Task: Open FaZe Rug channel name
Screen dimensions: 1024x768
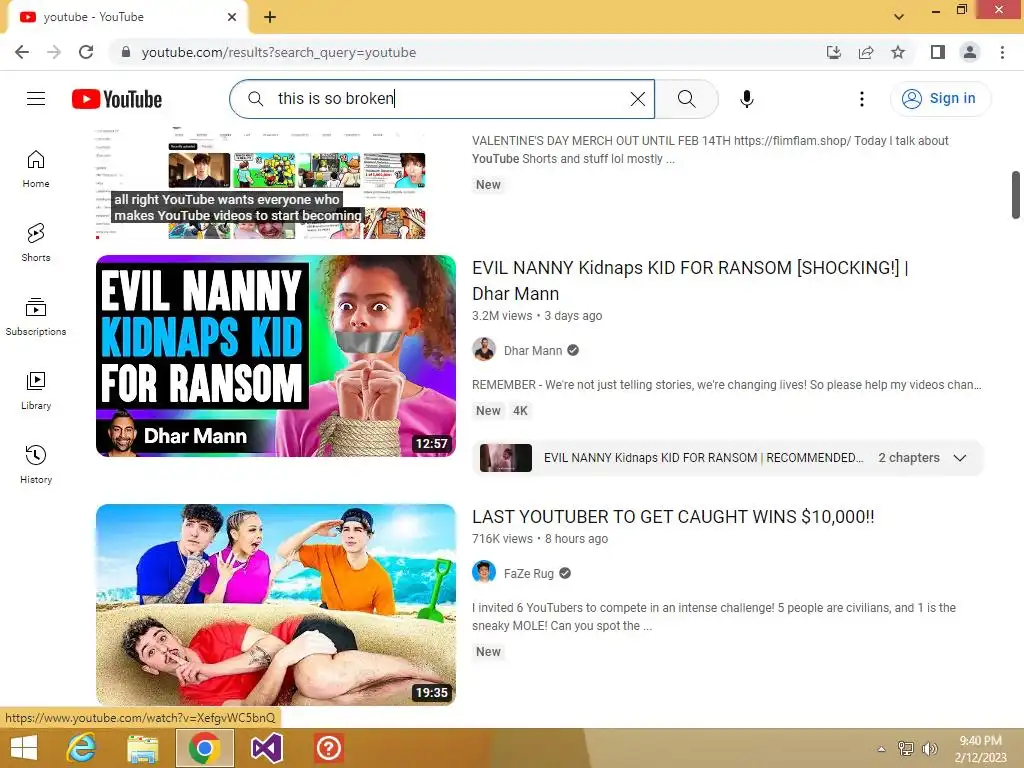Action: coord(529,573)
